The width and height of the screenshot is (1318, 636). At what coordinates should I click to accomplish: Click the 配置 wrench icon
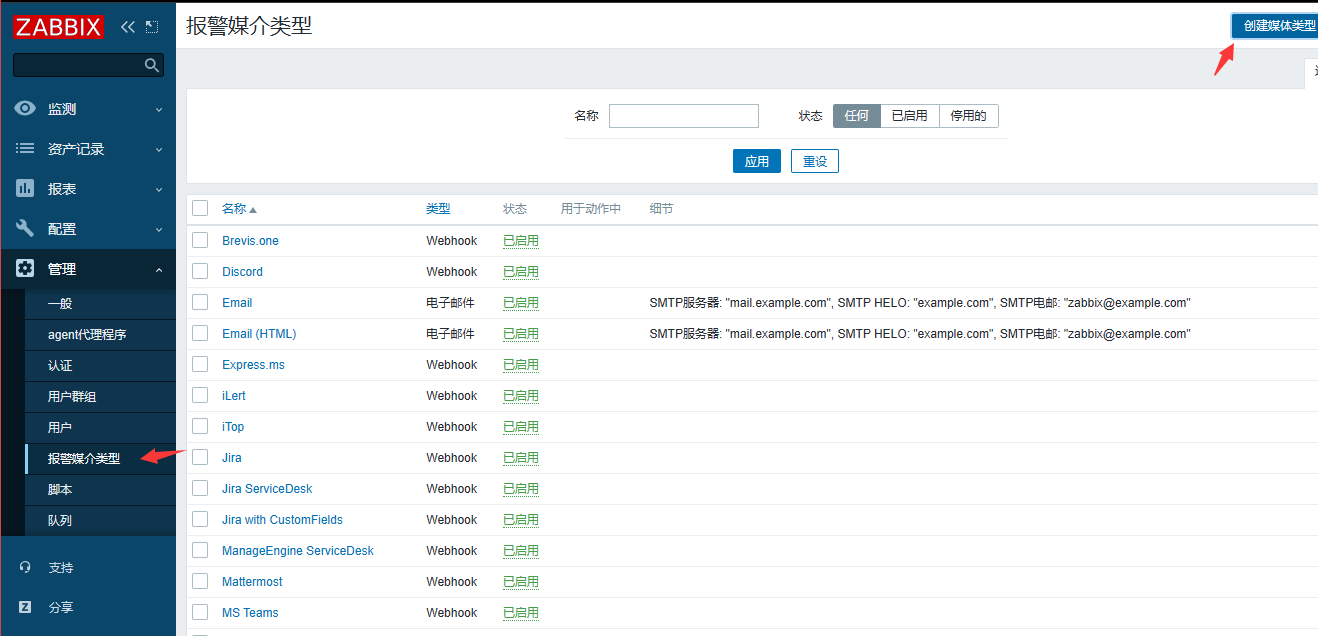[x=25, y=228]
